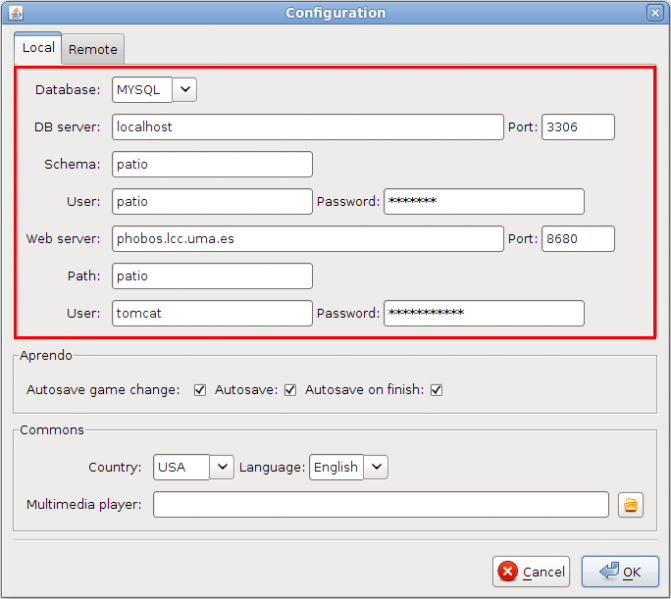Click the Database: label
The image size is (671, 599).
click(68, 90)
